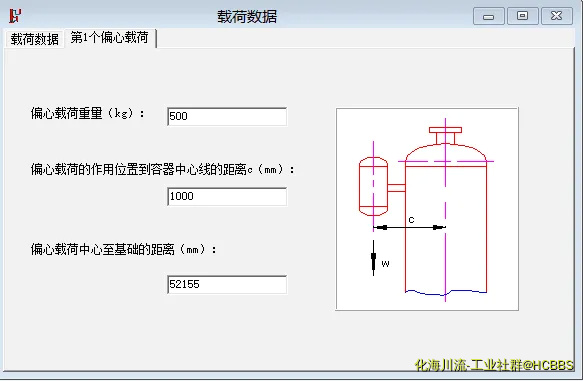Close the 载荷数据 dialog
Image resolution: width=583 pixels, height=381 pixels.
[557, 16]
